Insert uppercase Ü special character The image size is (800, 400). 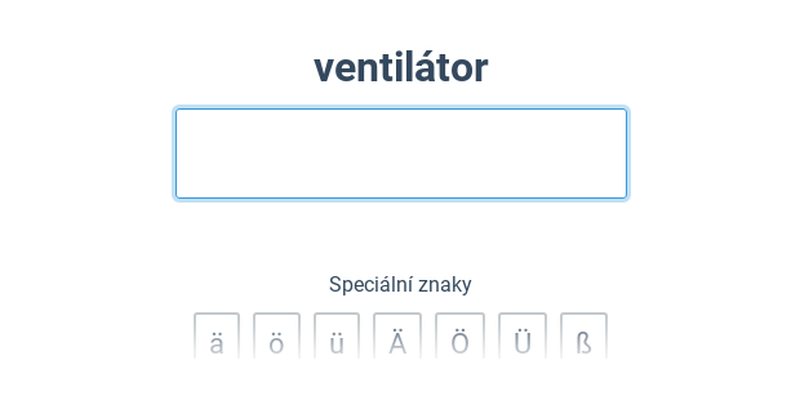[x=522, y=338]
